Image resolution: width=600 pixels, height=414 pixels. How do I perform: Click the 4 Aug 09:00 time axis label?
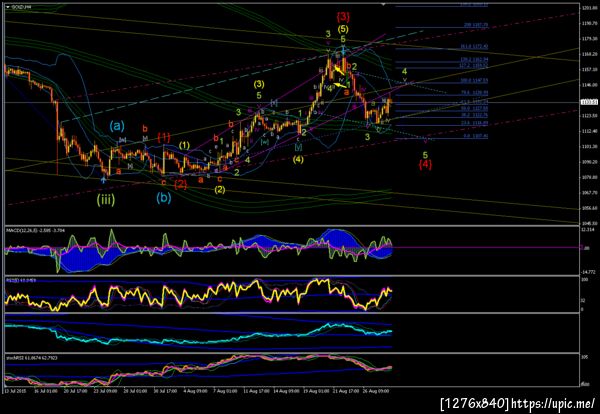click(x=196, y=391)
